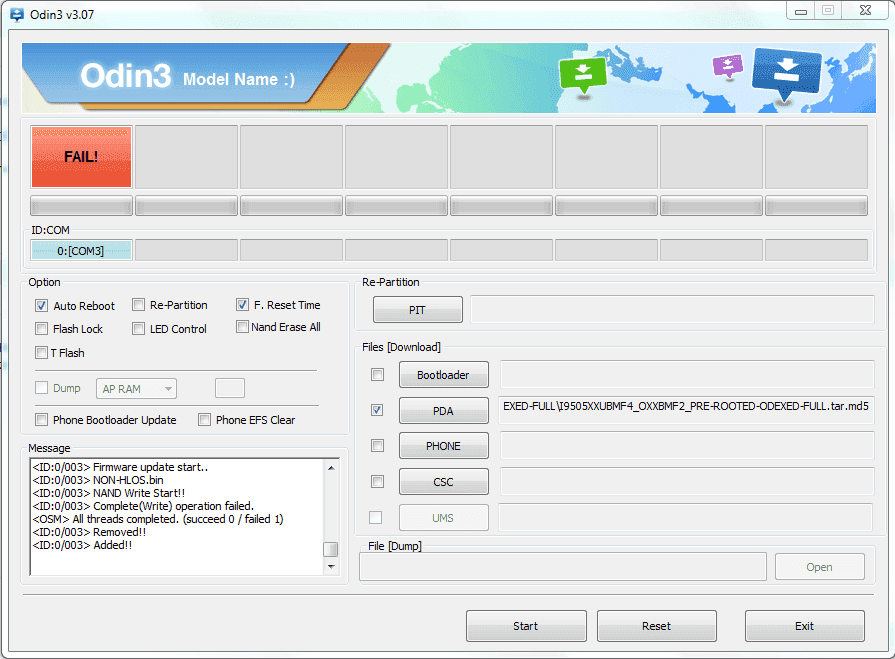895x659 pixels.
Task: Click 'NAND Write Start!!' log line
Action: 109,493
